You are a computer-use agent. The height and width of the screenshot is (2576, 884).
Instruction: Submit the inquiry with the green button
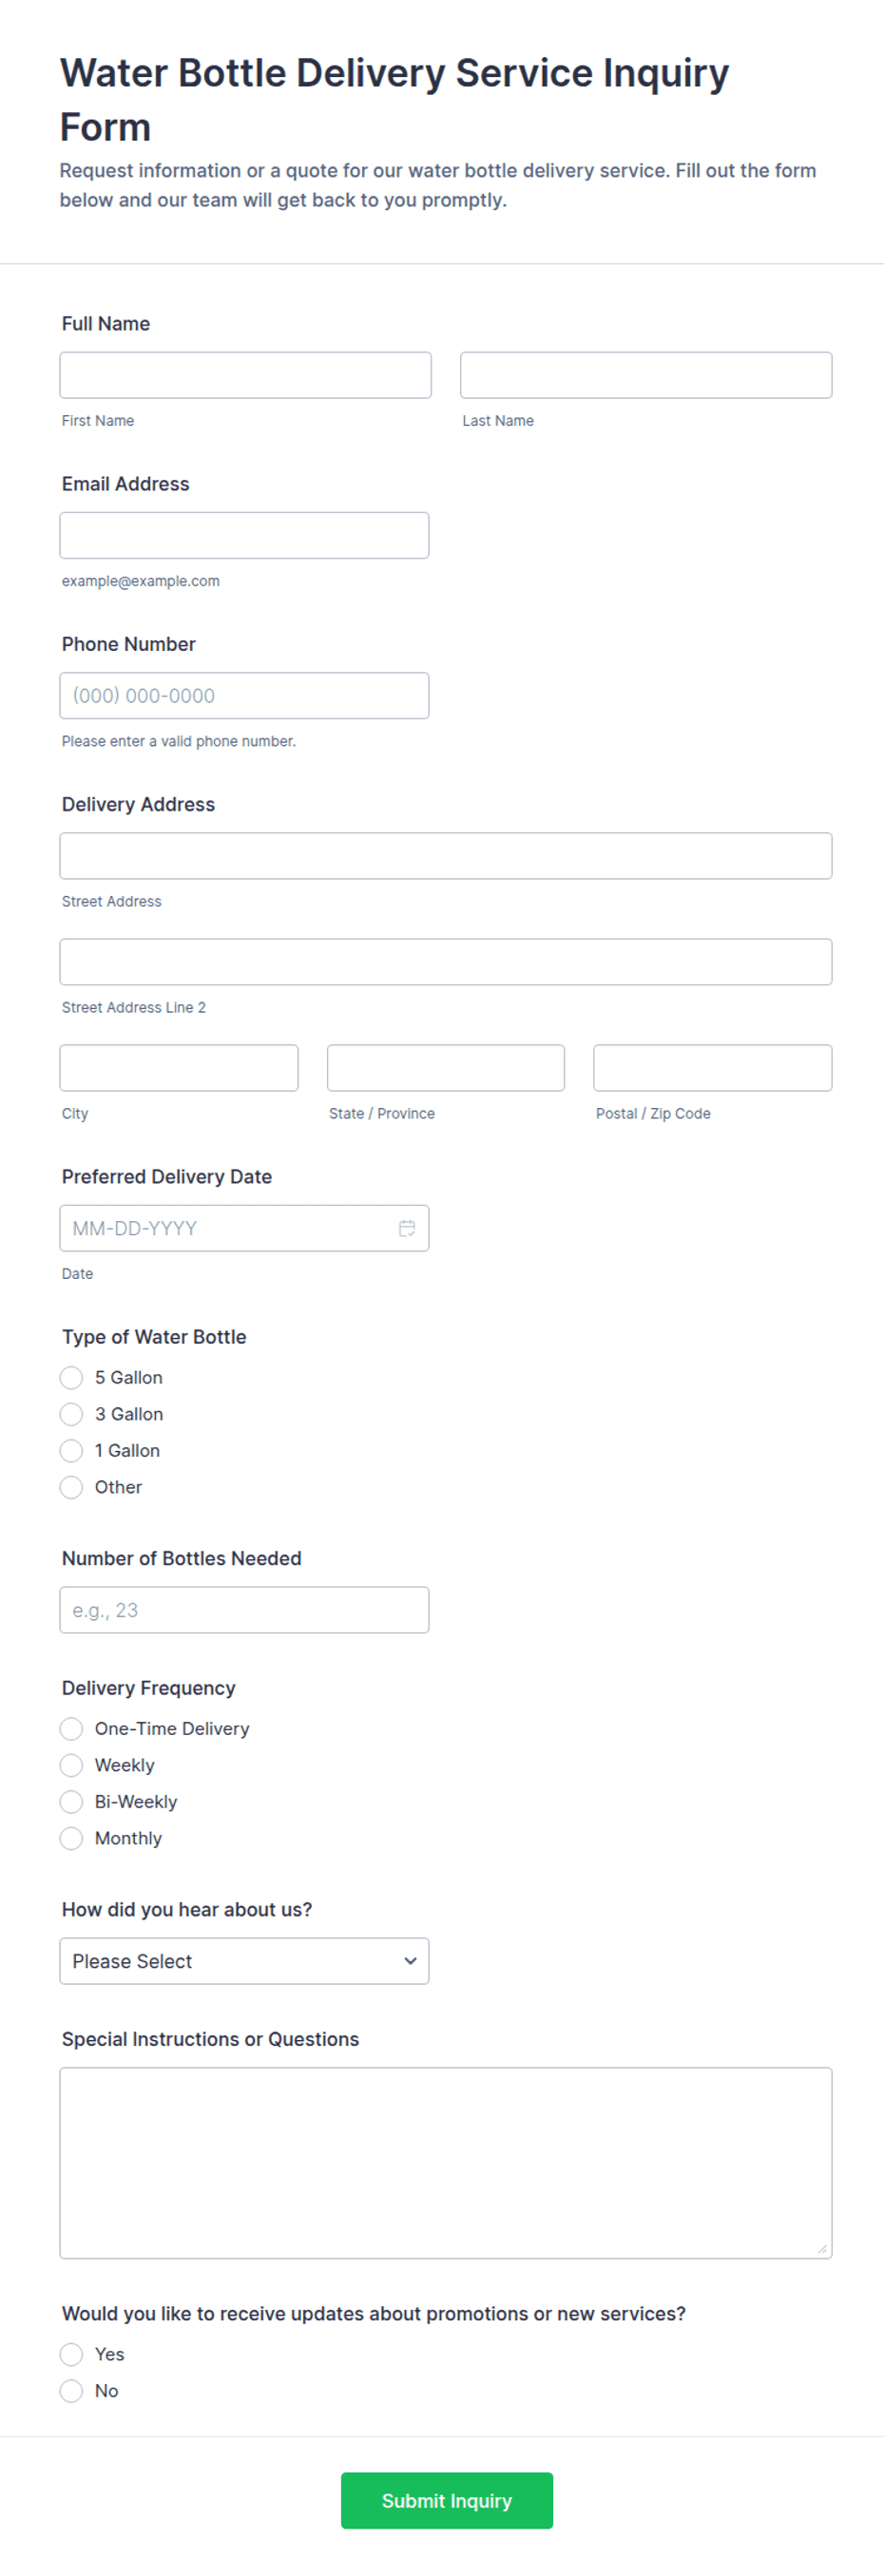coord(446,2500)
